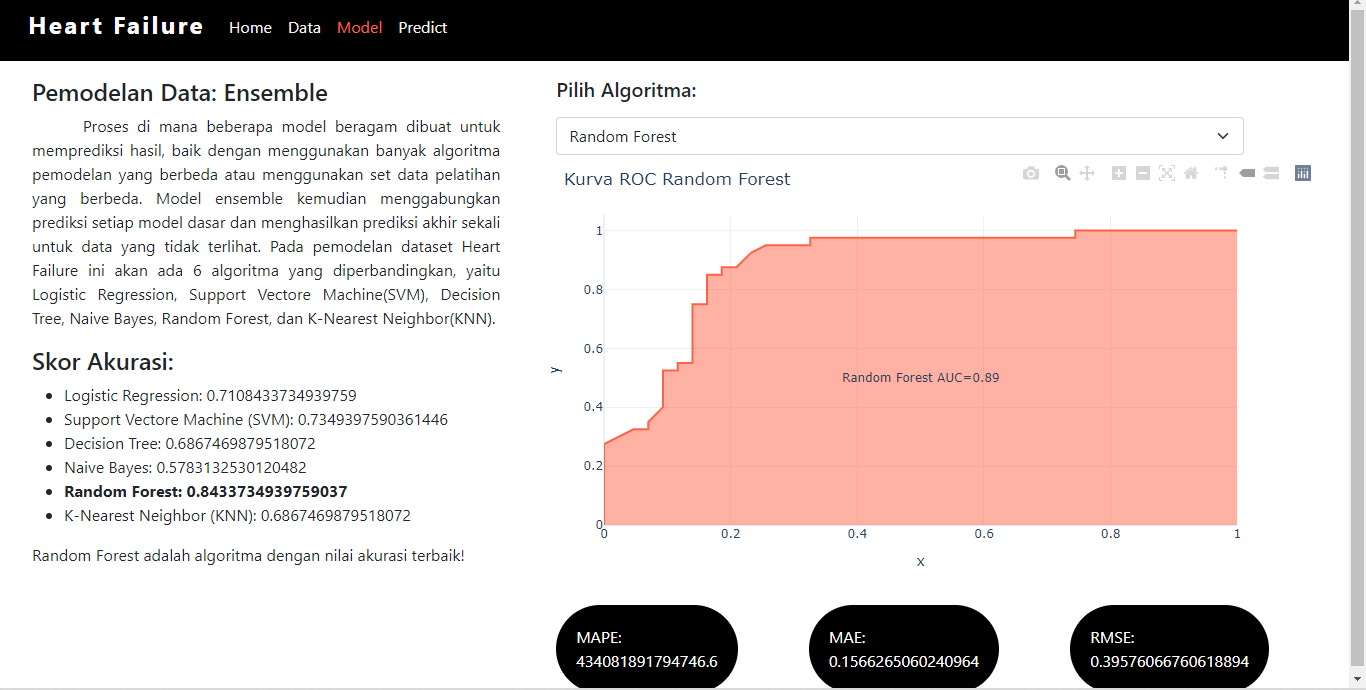Select the Zoom tool on the ROC chart
This screenshot has height=690, width=1366.
click(1062, 173)
